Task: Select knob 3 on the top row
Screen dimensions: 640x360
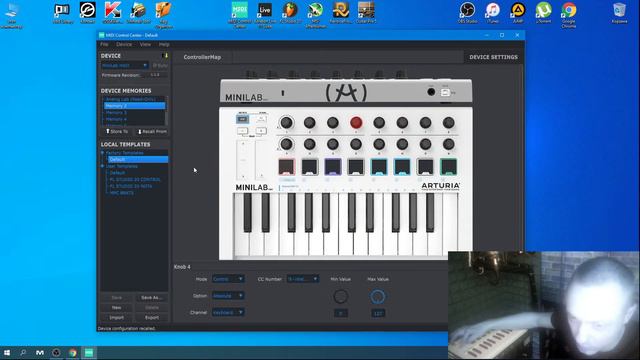Action: coord(333,122)
